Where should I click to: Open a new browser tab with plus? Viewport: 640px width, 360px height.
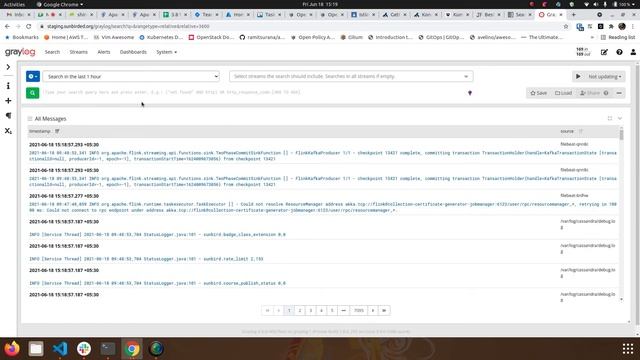[x=573, y=14]
